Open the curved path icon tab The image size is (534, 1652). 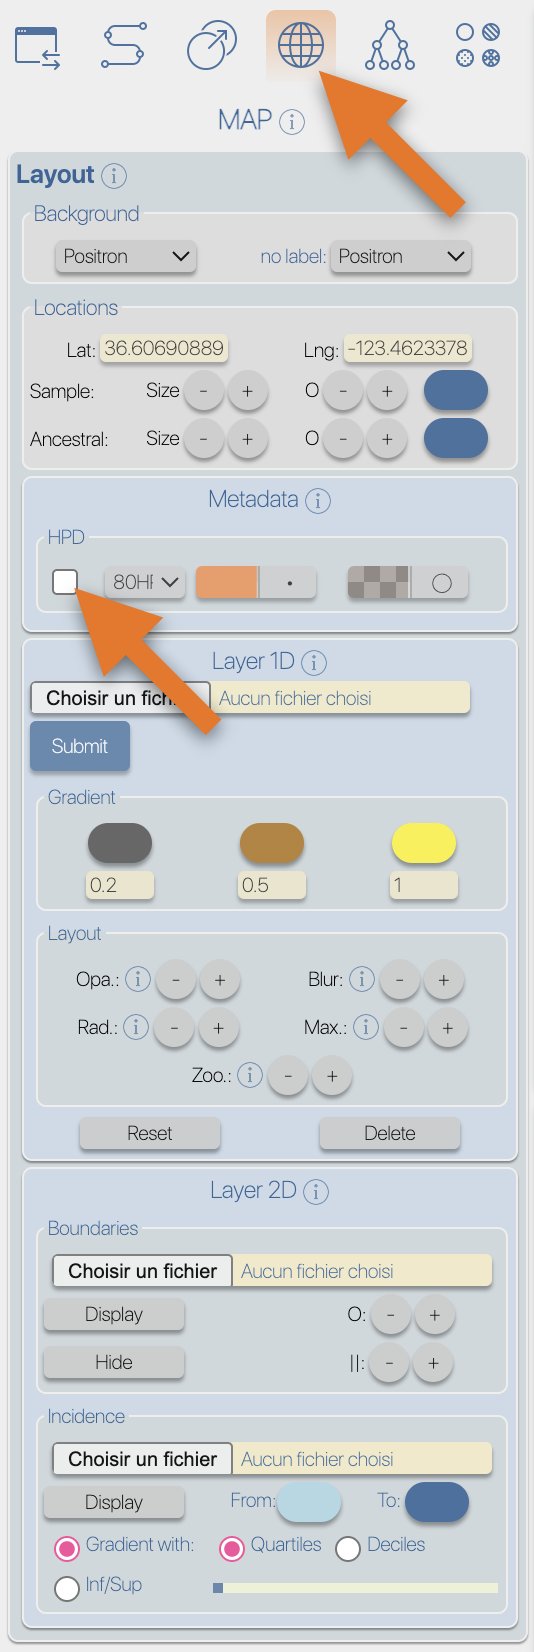click(x=124, y=46)
